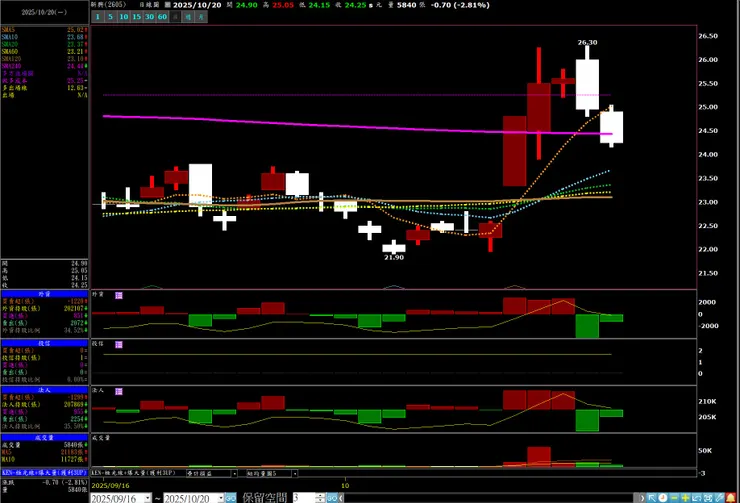Select the pencil drawing tool icon

(x=720, y=498)
